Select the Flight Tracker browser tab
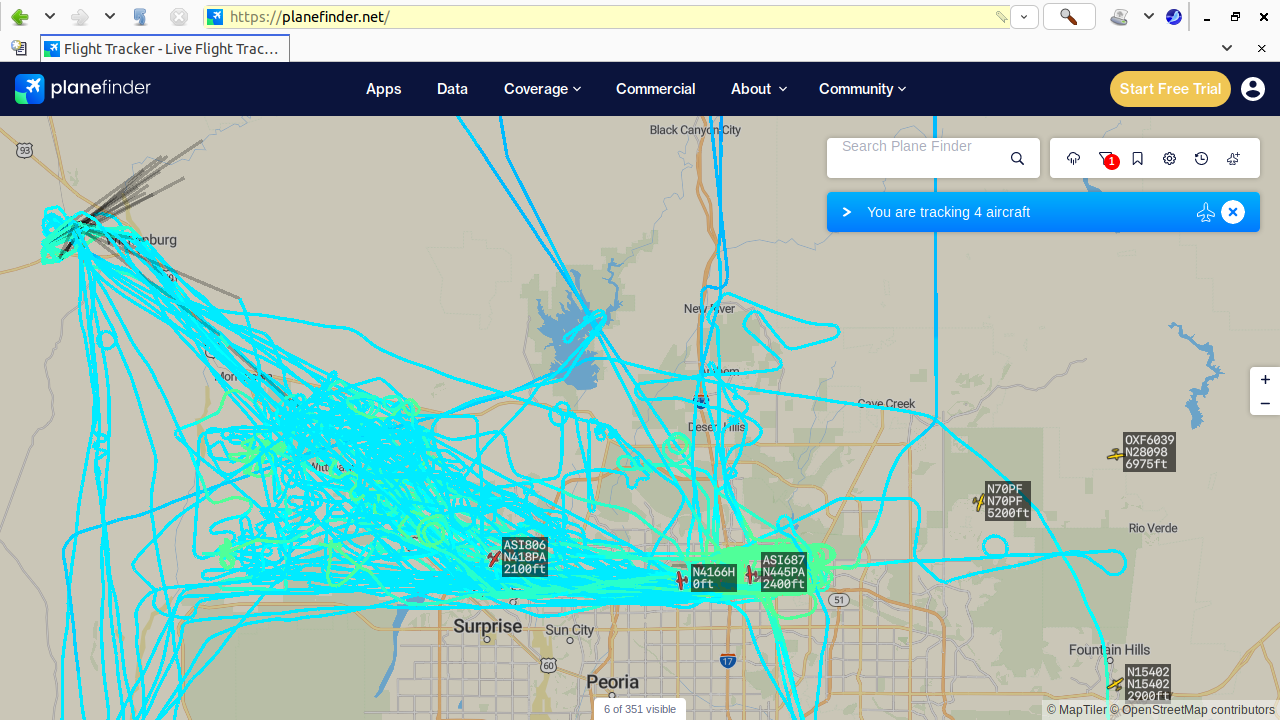Viewport: 1280px width, 720px height. (x=165, y=49)
